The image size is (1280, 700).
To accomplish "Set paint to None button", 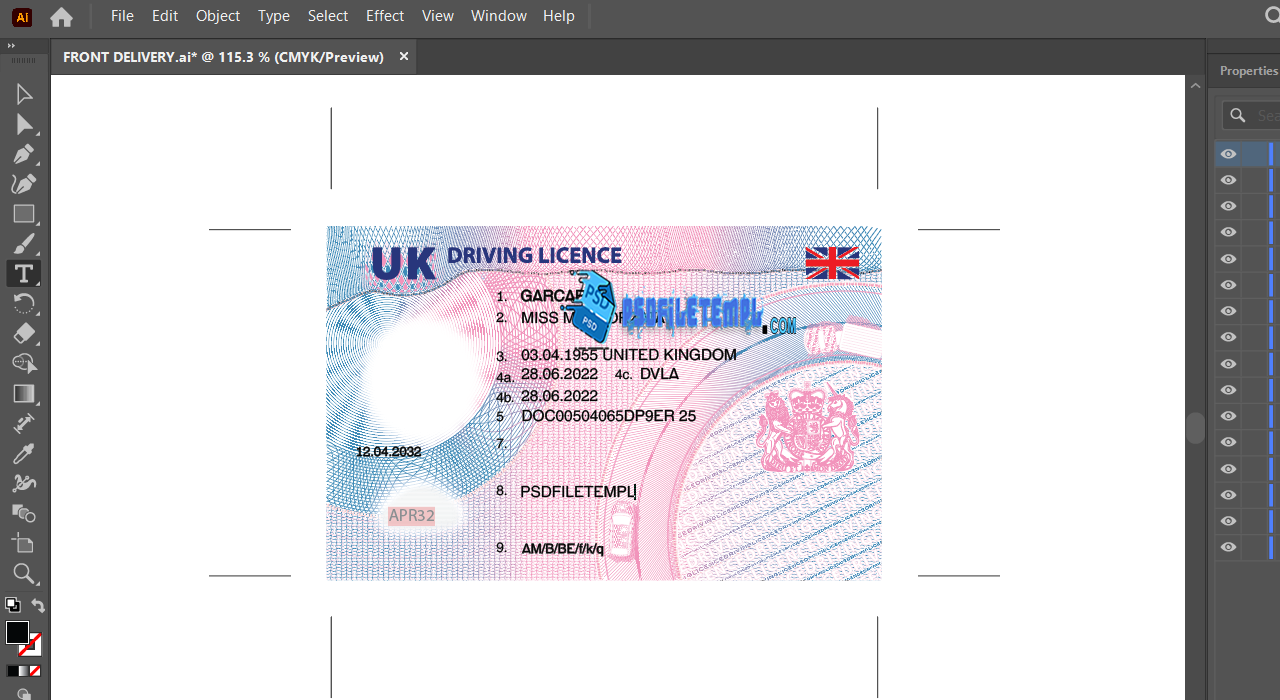I will pos(35,671).
